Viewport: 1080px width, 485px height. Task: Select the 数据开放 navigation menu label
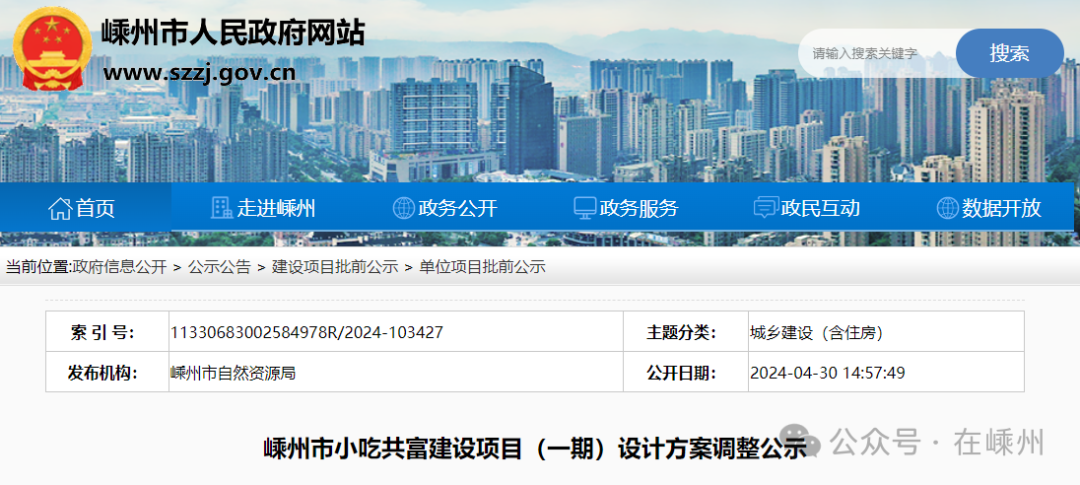point(1001,208)
